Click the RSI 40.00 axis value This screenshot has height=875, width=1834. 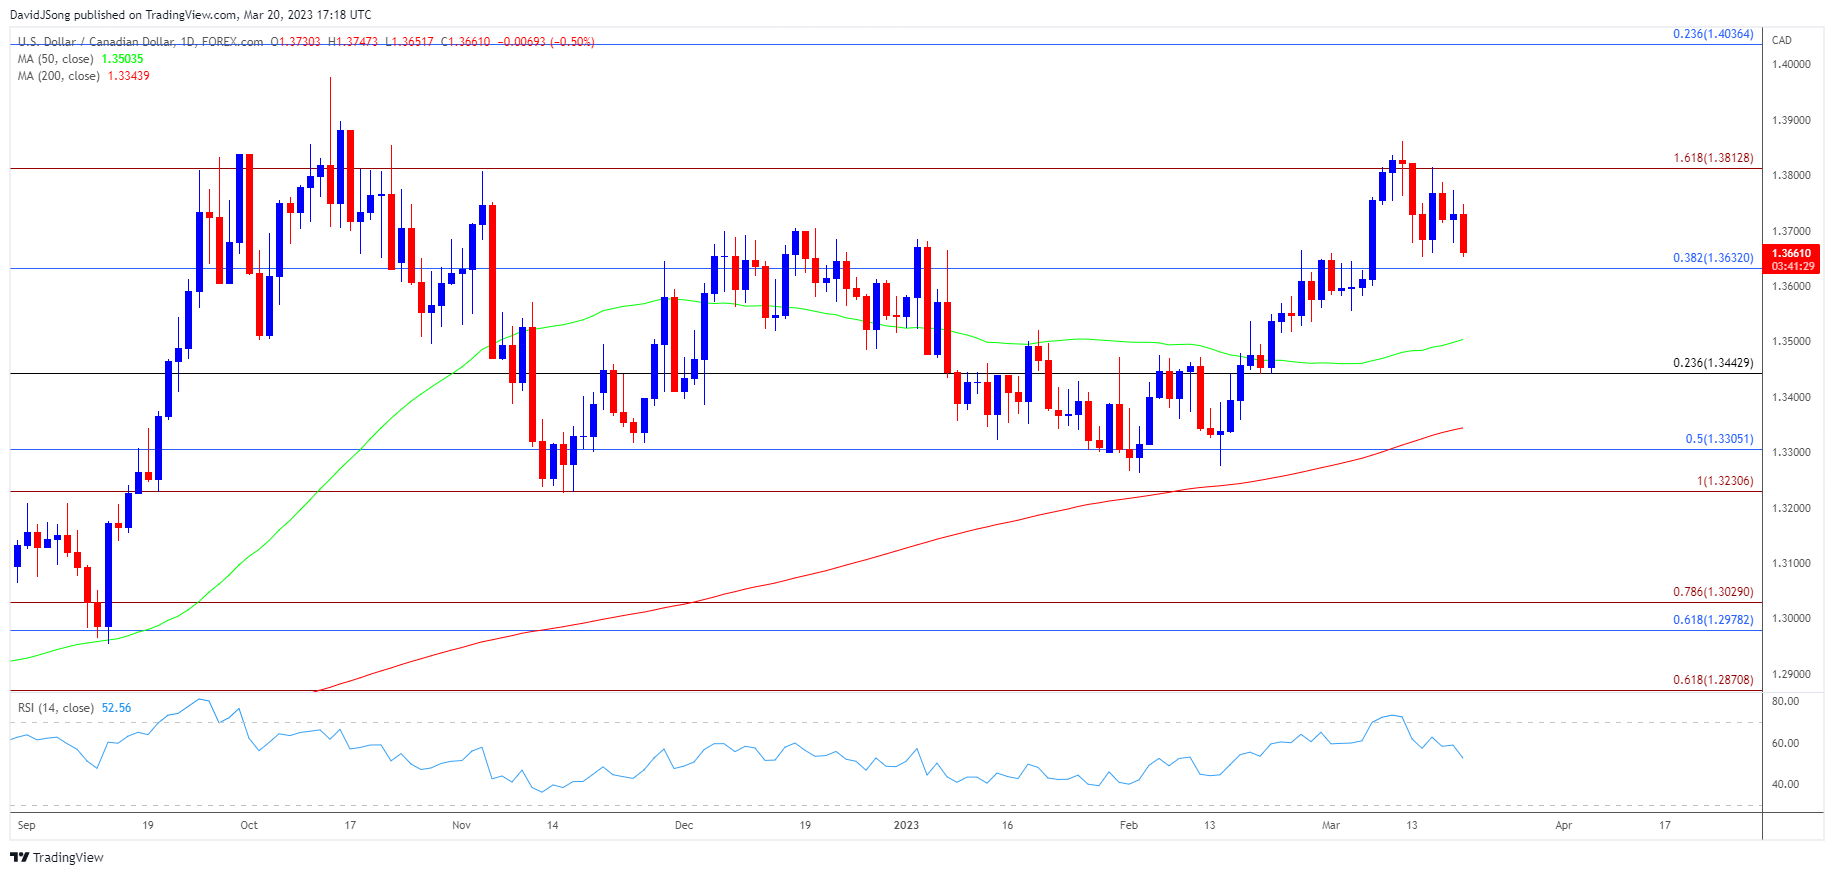click(1785, 784)
